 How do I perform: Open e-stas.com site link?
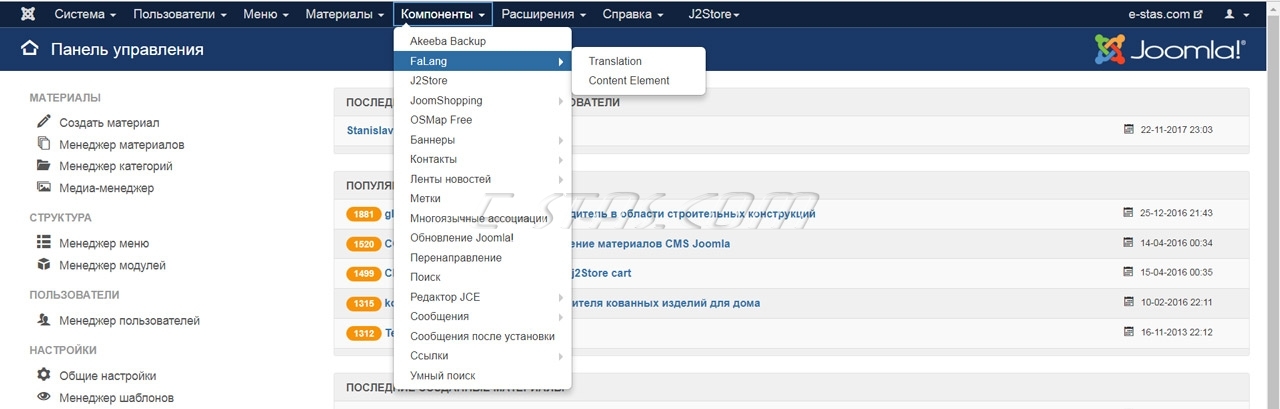[x=1165, y=15]
